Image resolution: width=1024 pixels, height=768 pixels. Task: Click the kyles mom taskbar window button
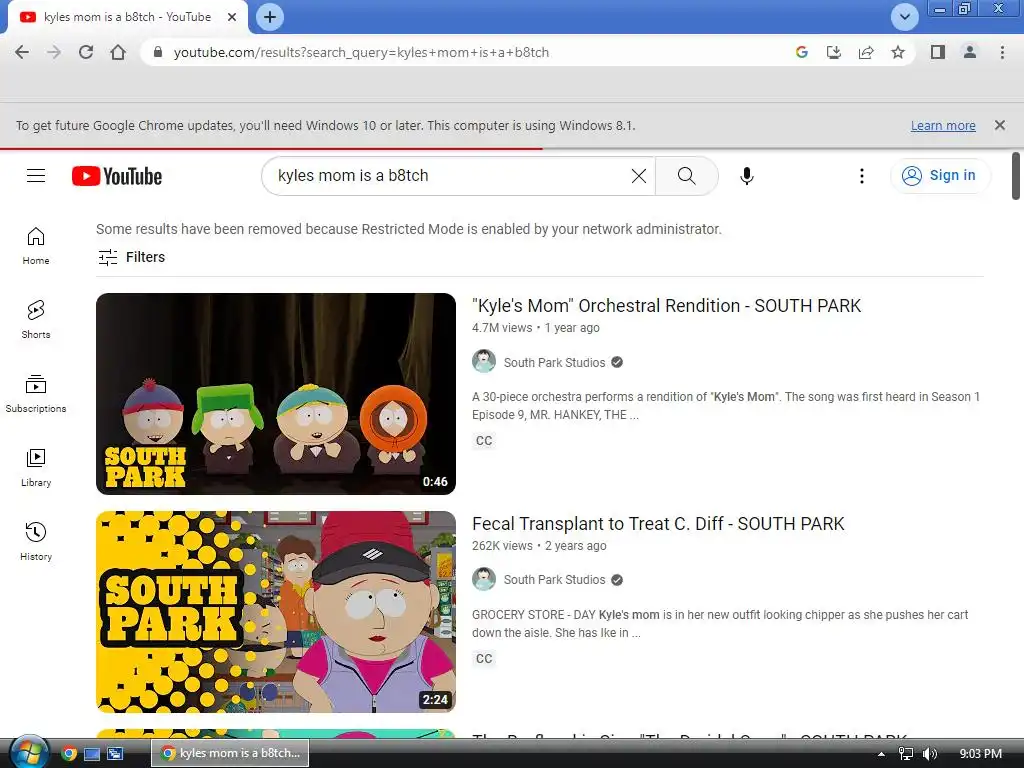point(231,753)
